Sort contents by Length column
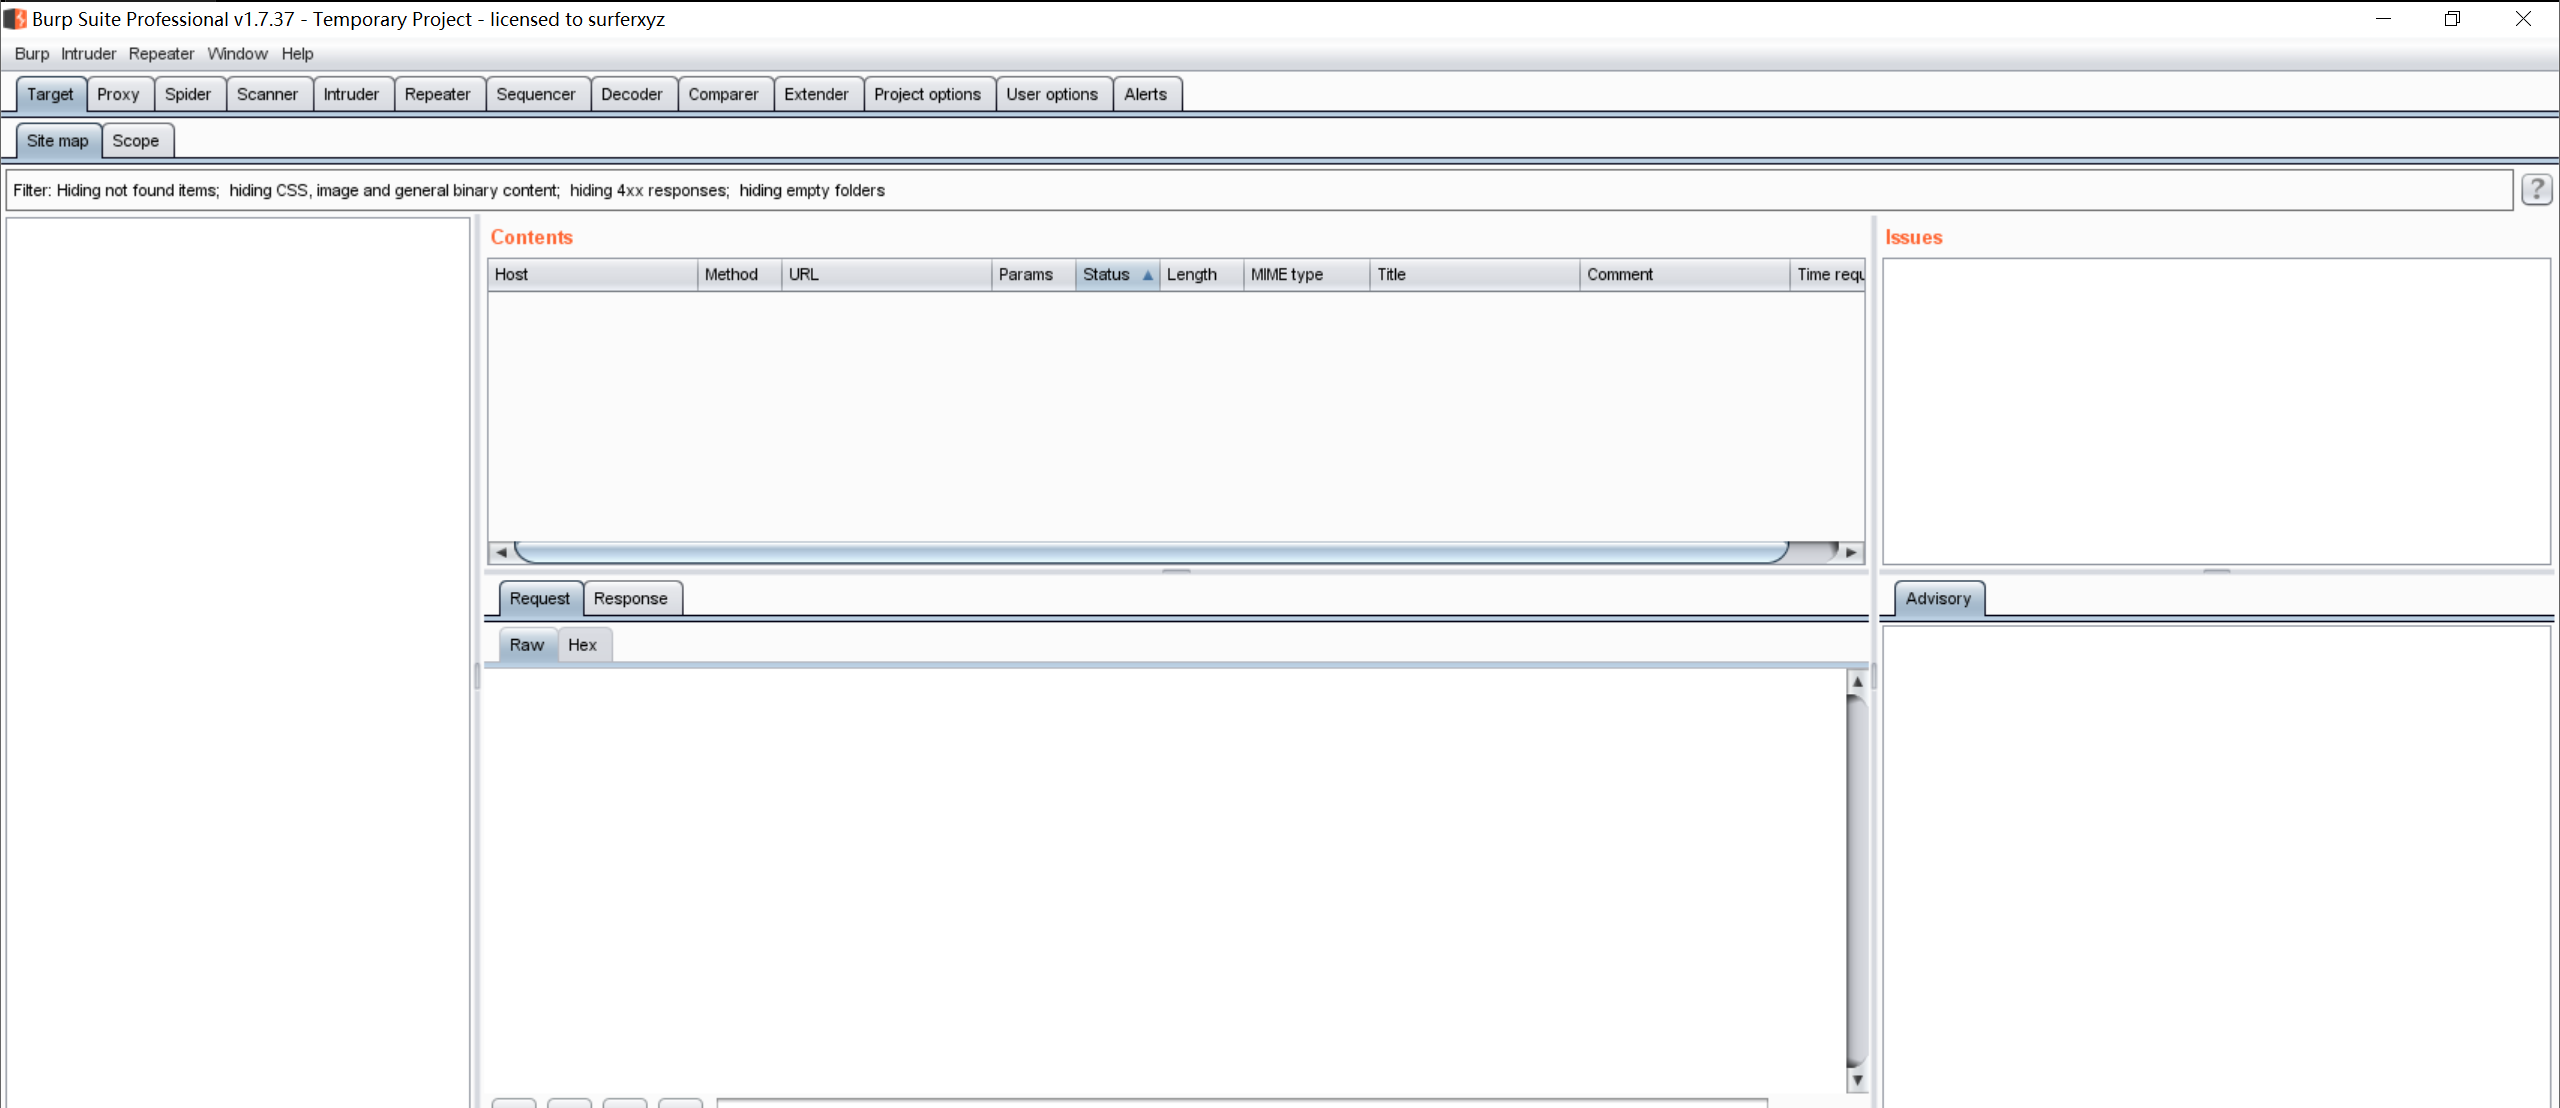 point(1201,275)
